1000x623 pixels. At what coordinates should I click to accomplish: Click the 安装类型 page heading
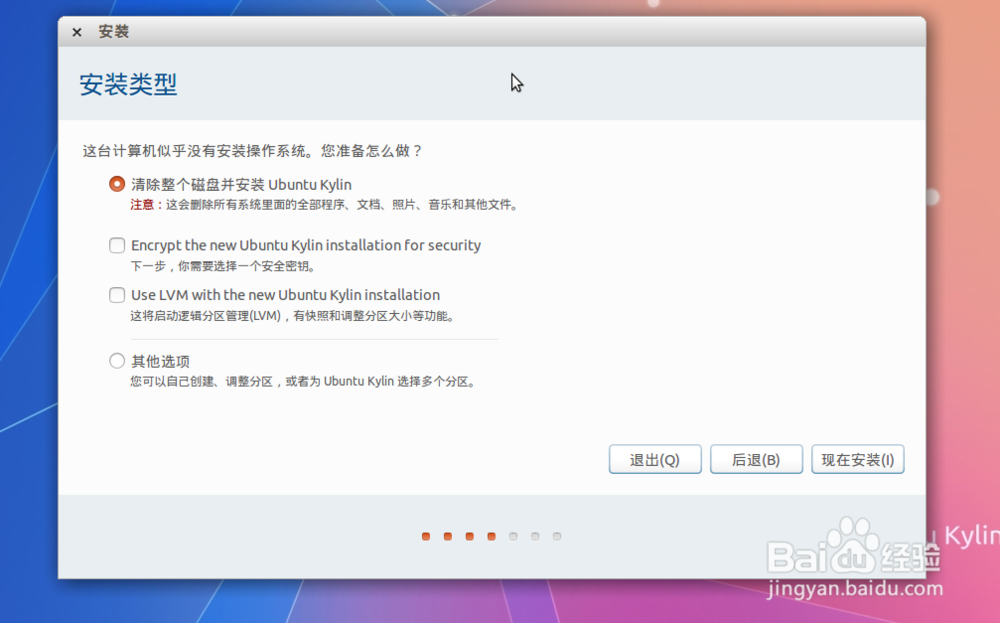(128, 84)
